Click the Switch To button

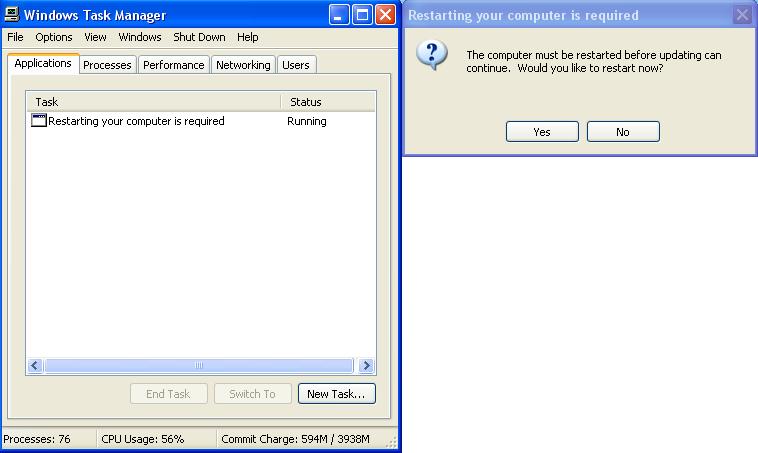click(252, 394)
